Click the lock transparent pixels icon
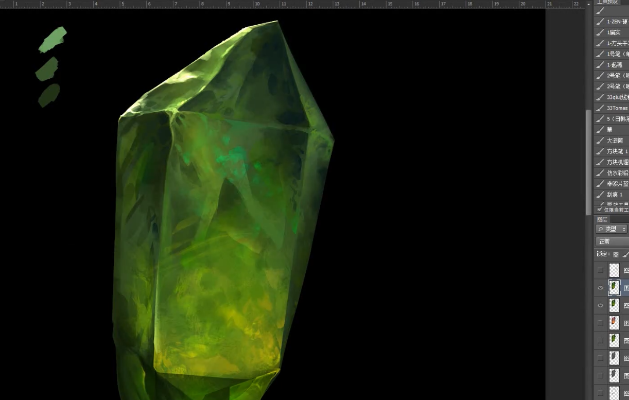 [615, 254]
